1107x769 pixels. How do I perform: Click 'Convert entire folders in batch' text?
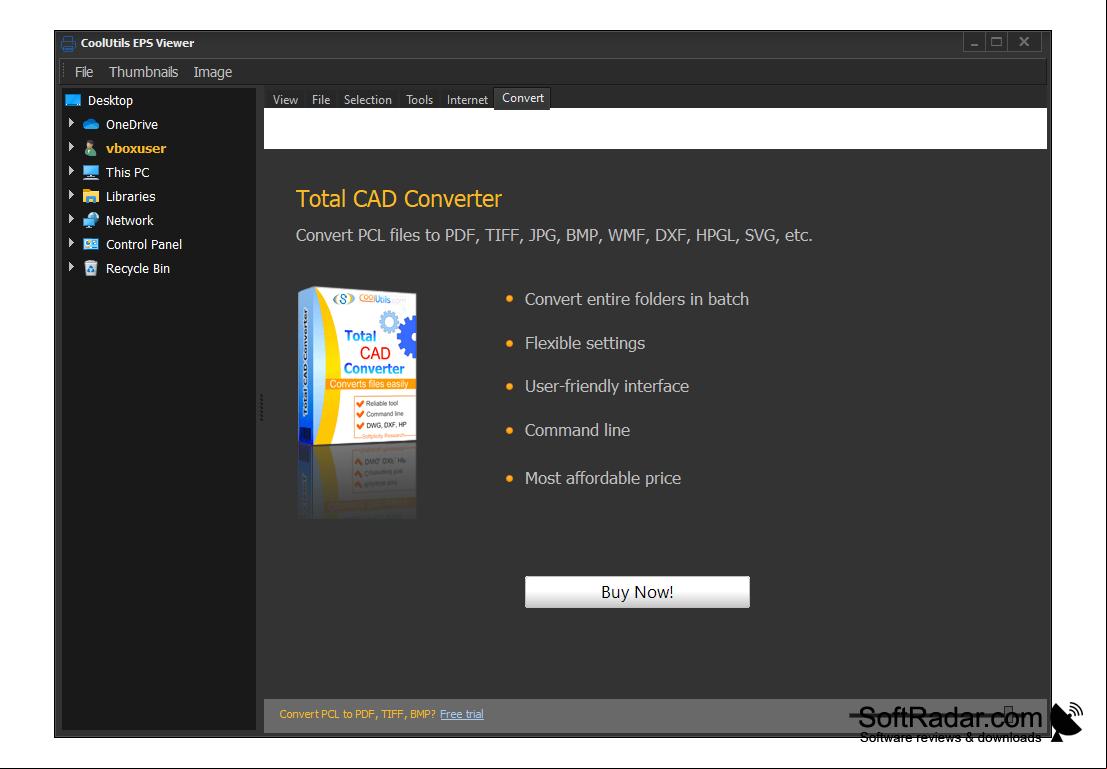click(x=637, y=299)
